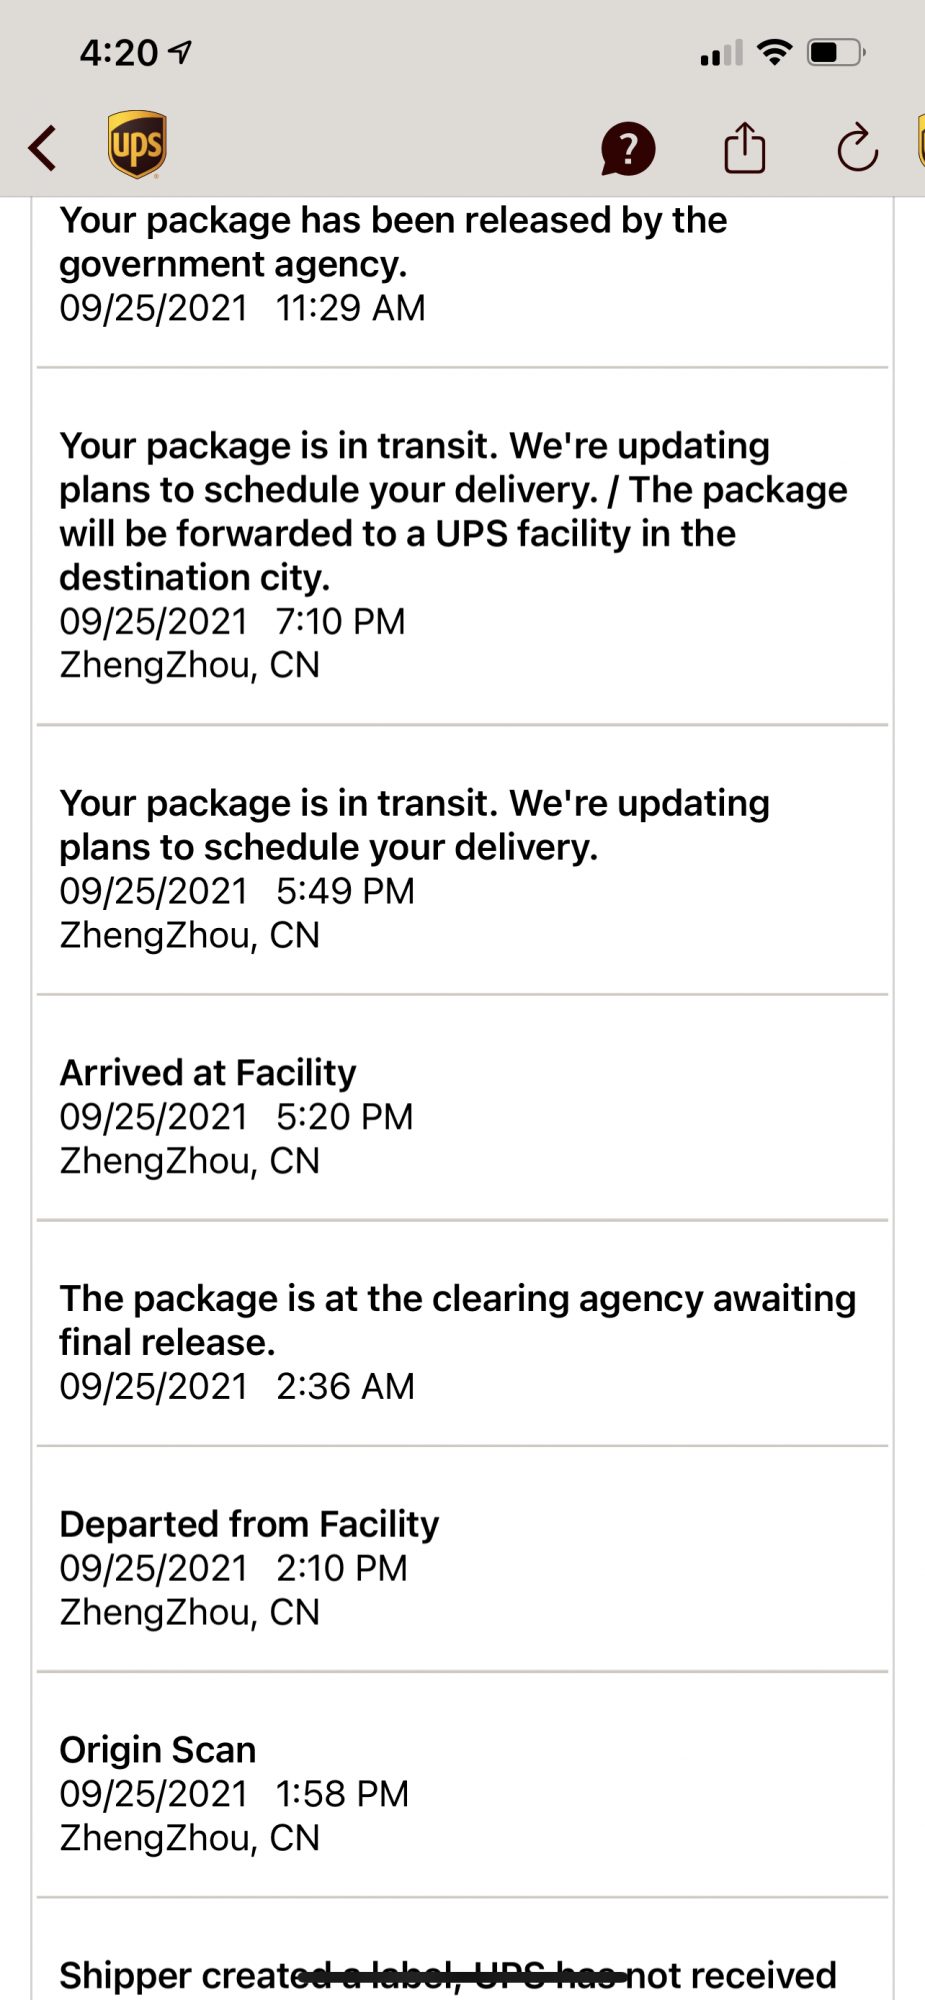Open the help question mark bubble
This screenshot has height=2000, width=925.
(x=627, y=149)
